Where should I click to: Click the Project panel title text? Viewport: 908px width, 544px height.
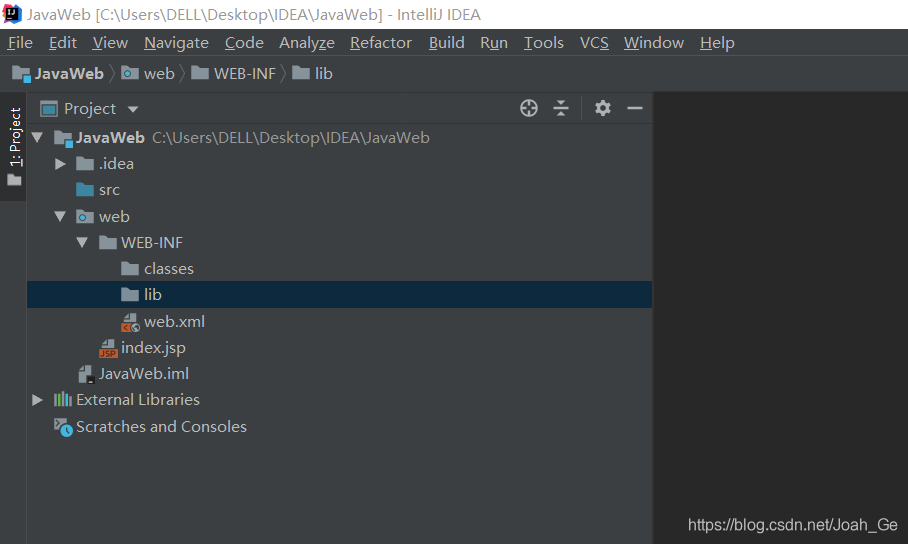[x=90, y=109]
